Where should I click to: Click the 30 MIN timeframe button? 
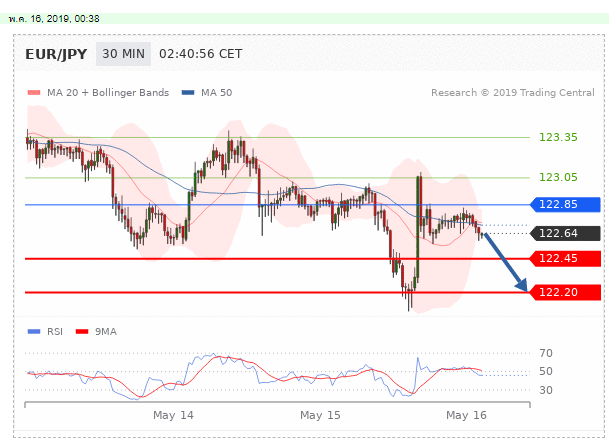[123, 54]
